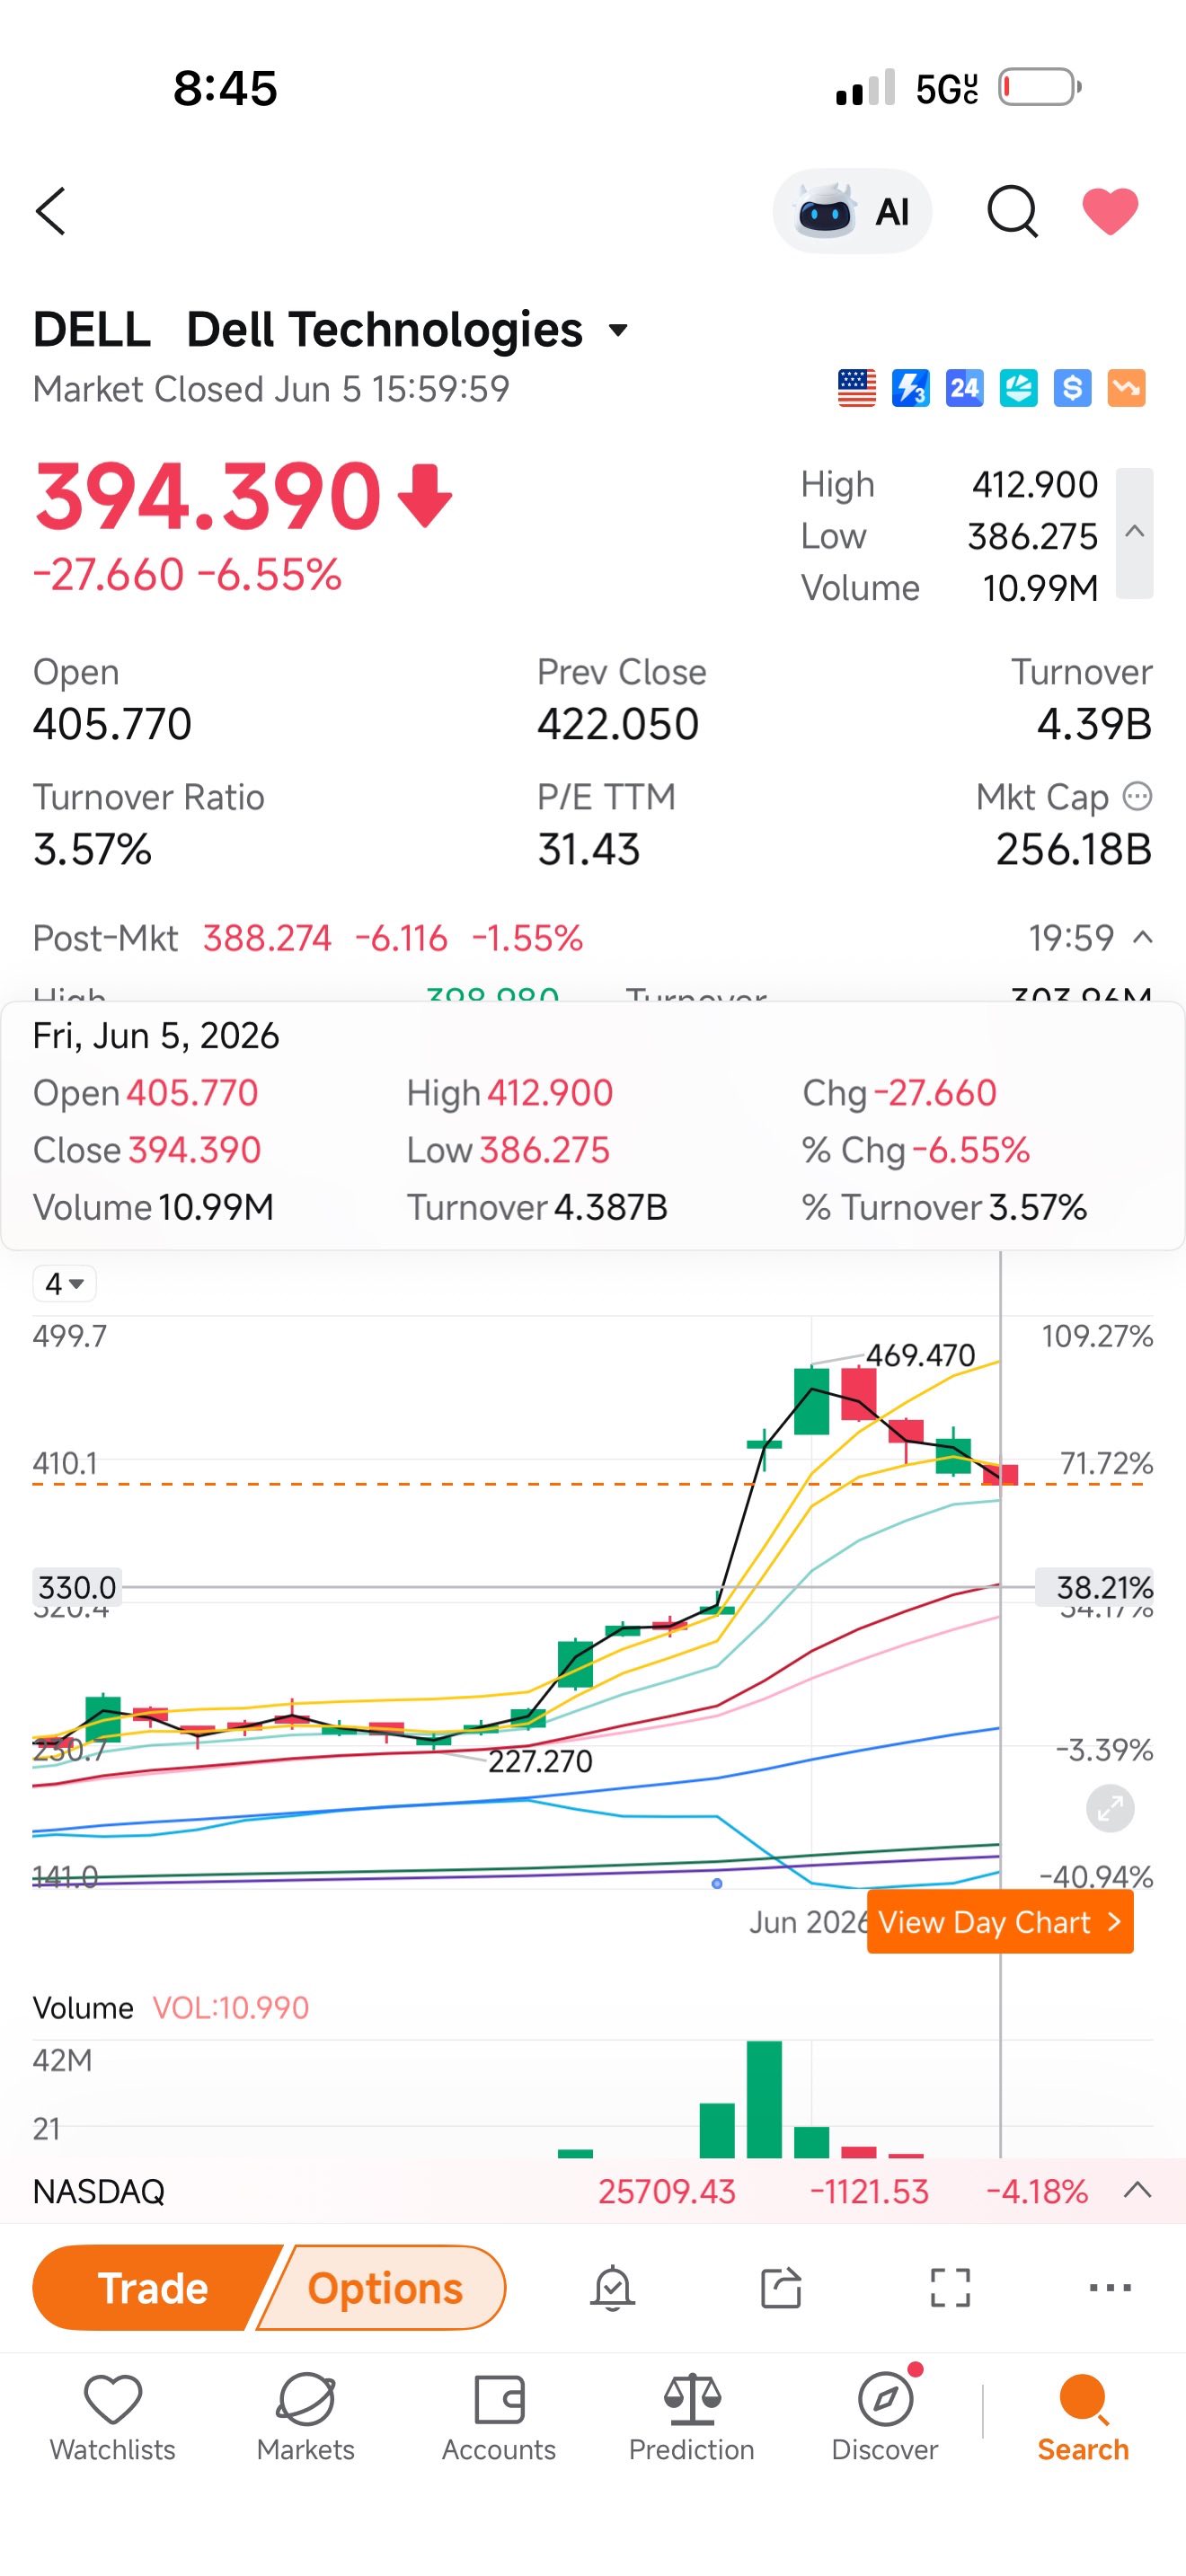
Task: Go to the Watchlists tab
Action: coord(113,2417)
